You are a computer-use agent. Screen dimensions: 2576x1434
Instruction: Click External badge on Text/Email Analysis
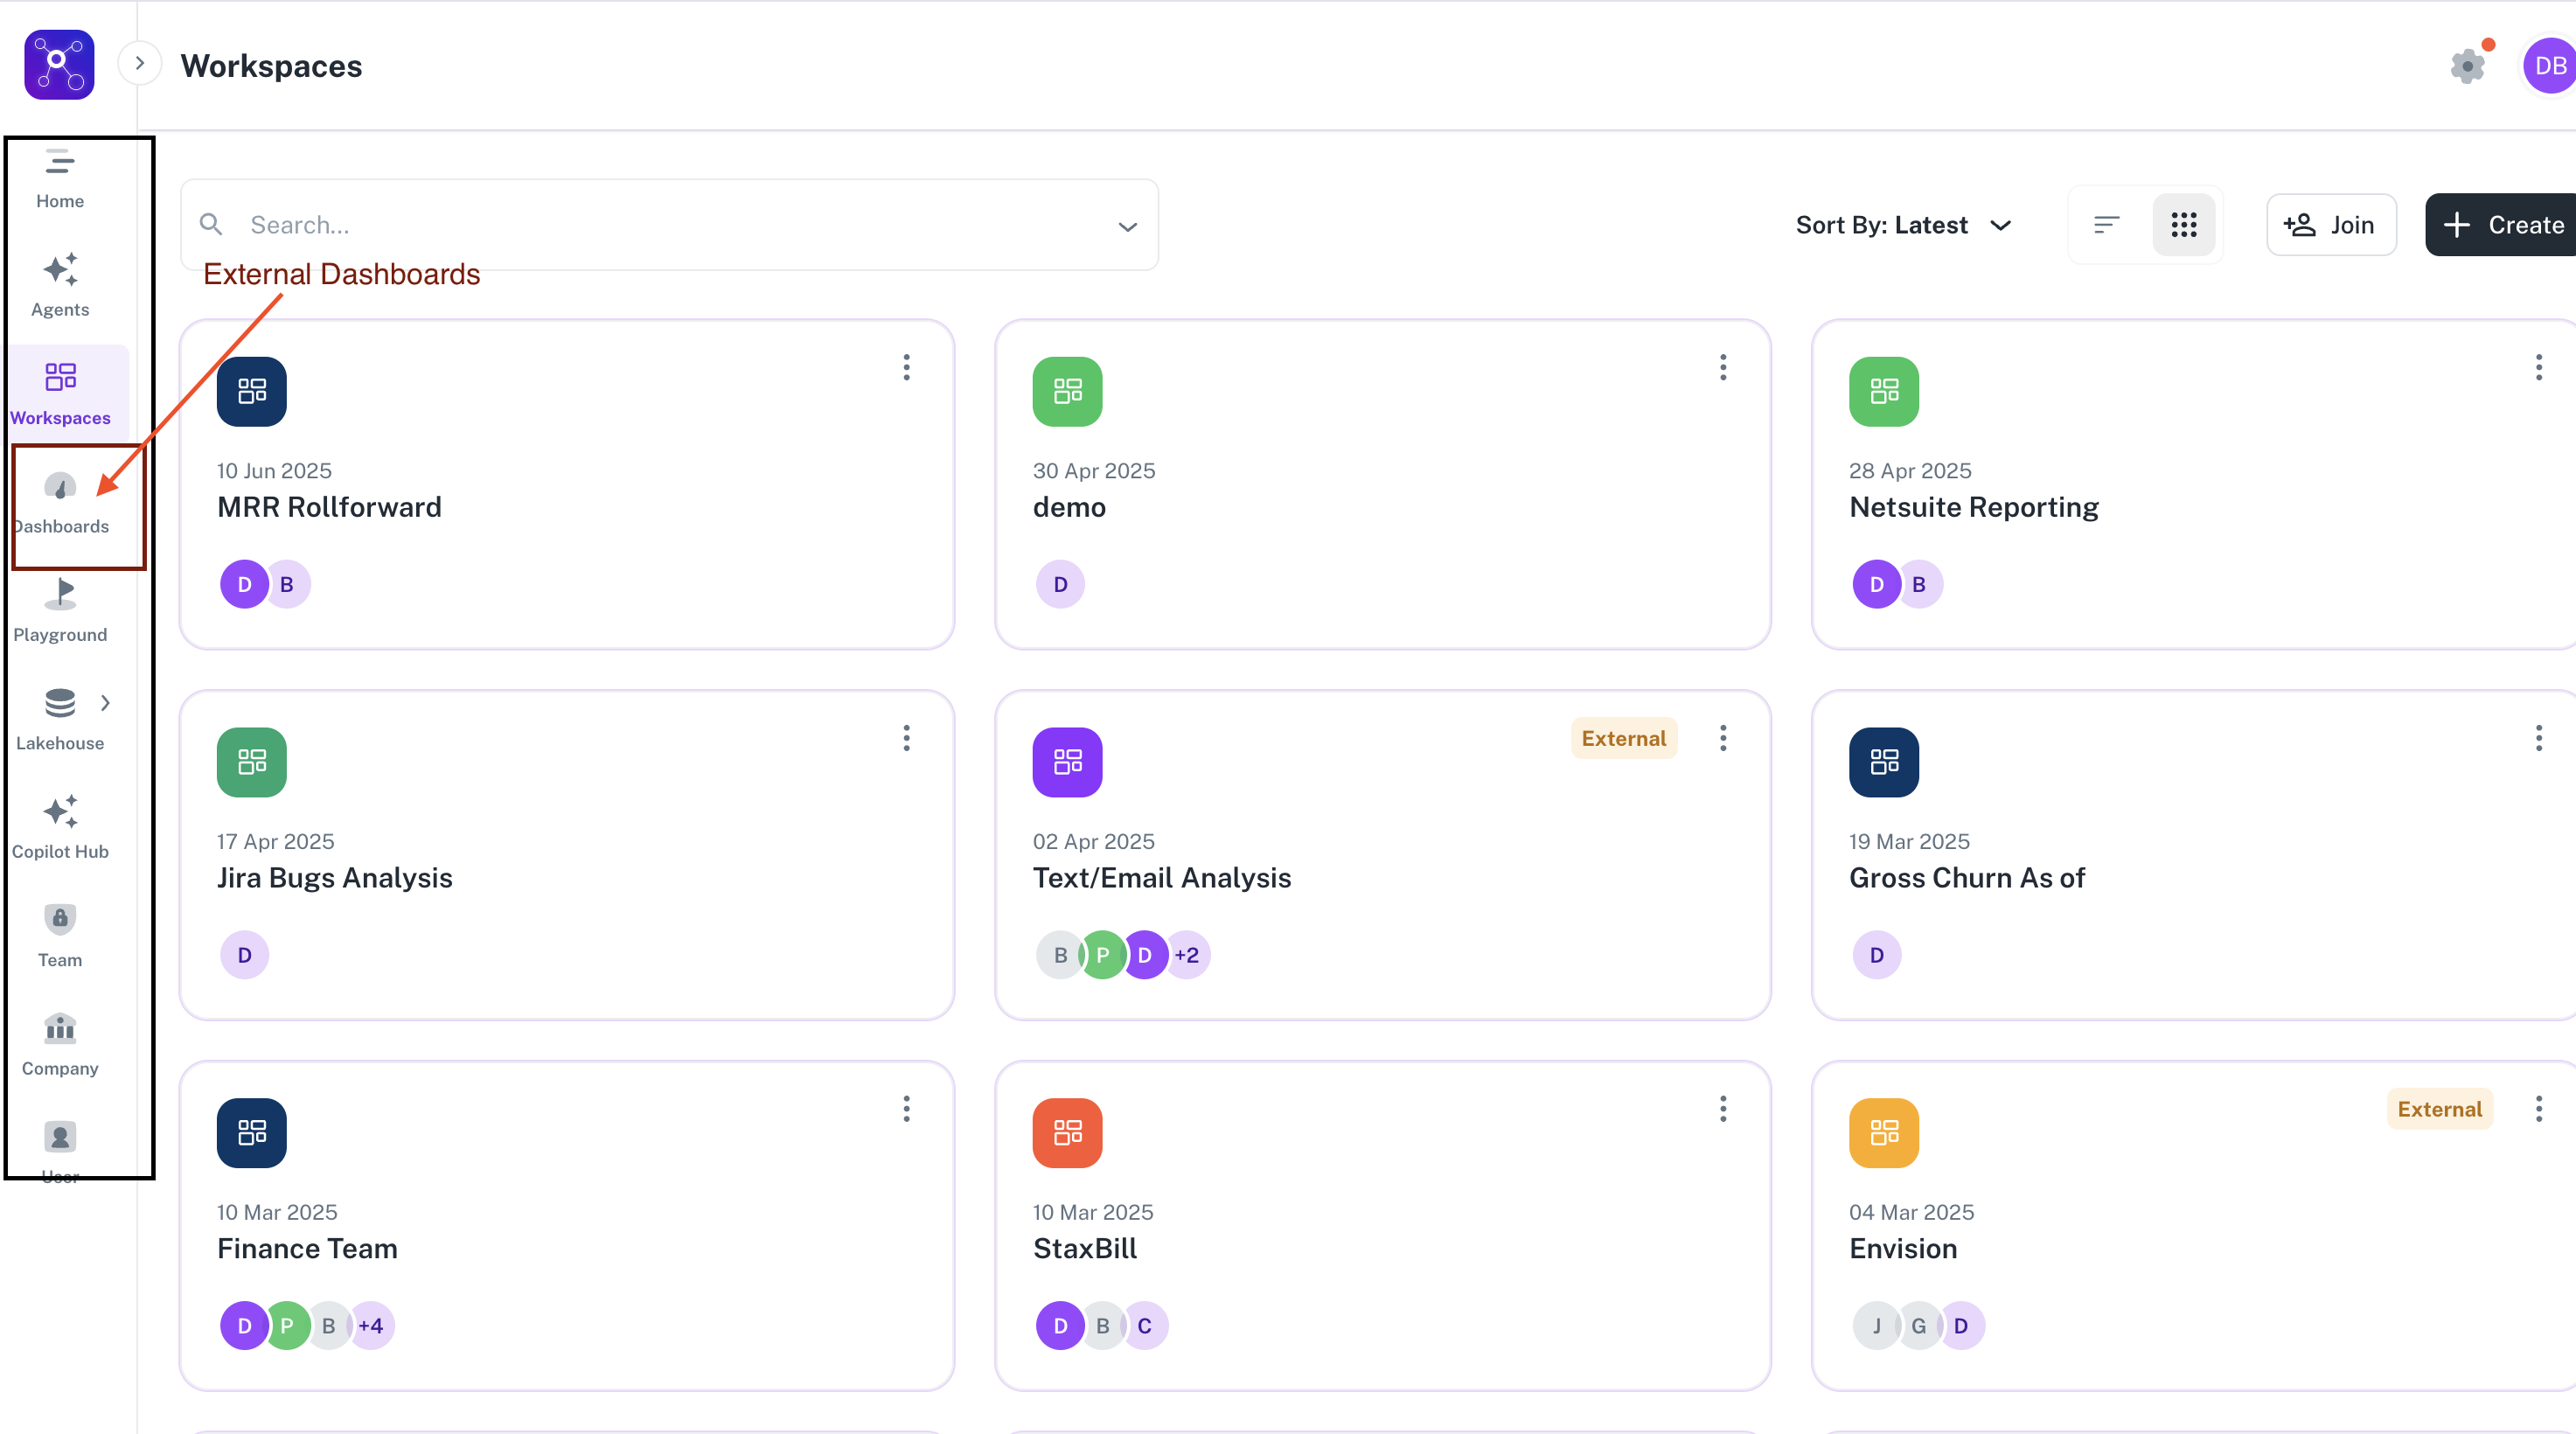[x=1624, y=738]
